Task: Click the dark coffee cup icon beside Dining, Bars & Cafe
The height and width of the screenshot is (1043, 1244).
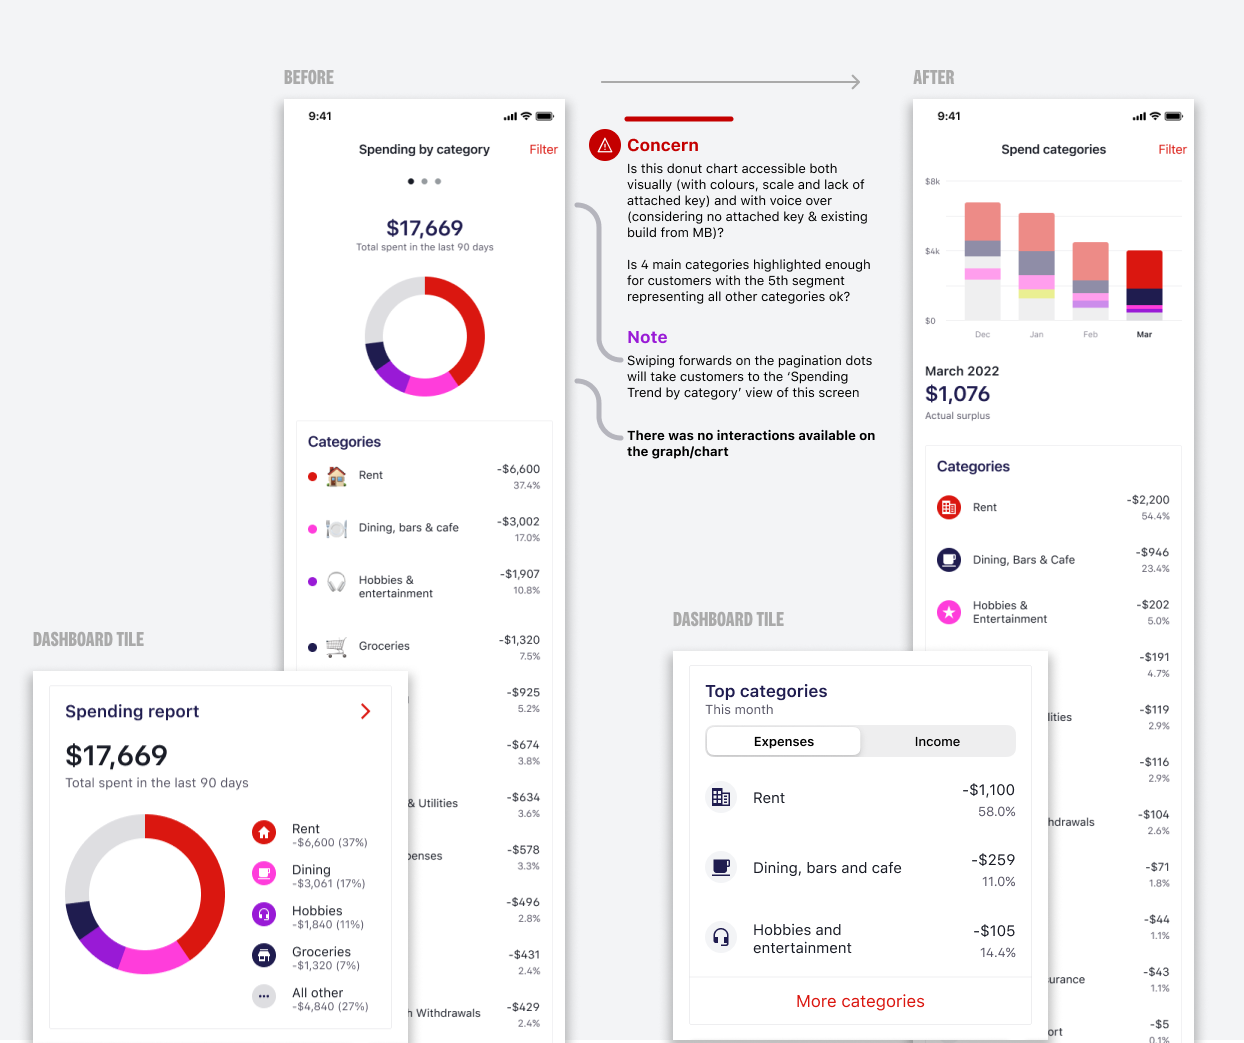Action: point(948,559)
